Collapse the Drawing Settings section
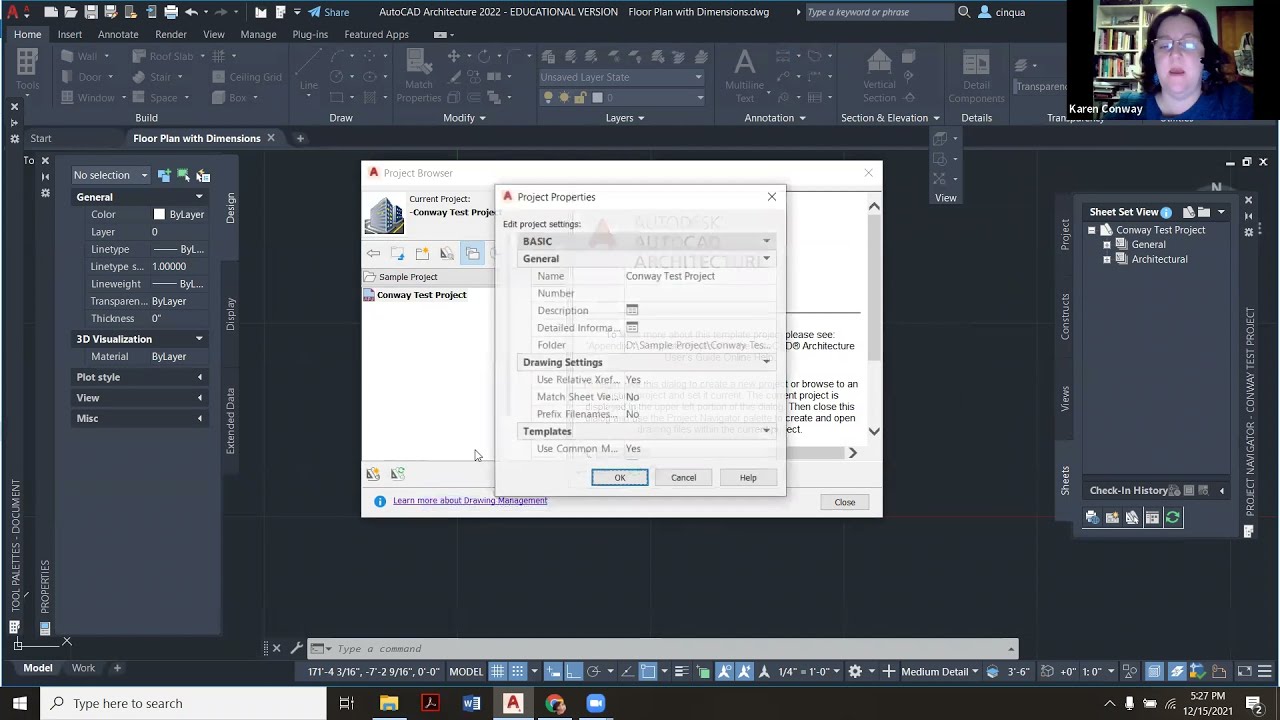1280x720 pixels. (767, 362)
